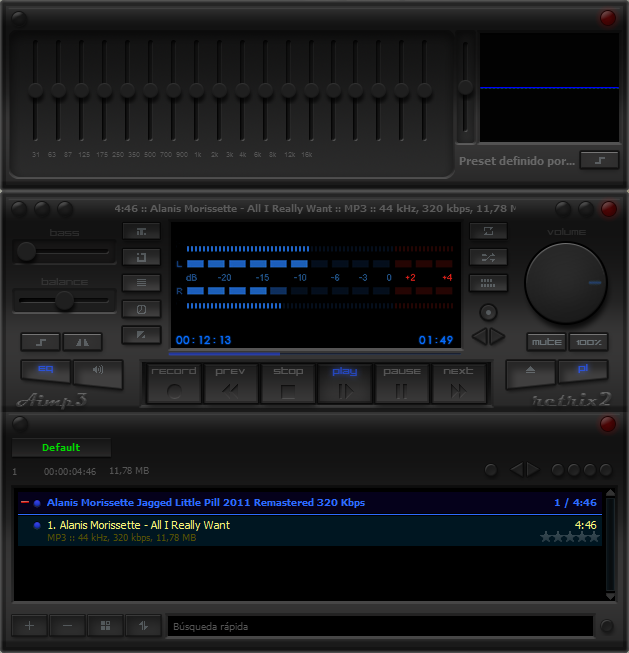Image resolution: width=629 pixels, height=653 pixels.
Task: Click the round button at top-left of equalizer
Action: coord(19,19)
